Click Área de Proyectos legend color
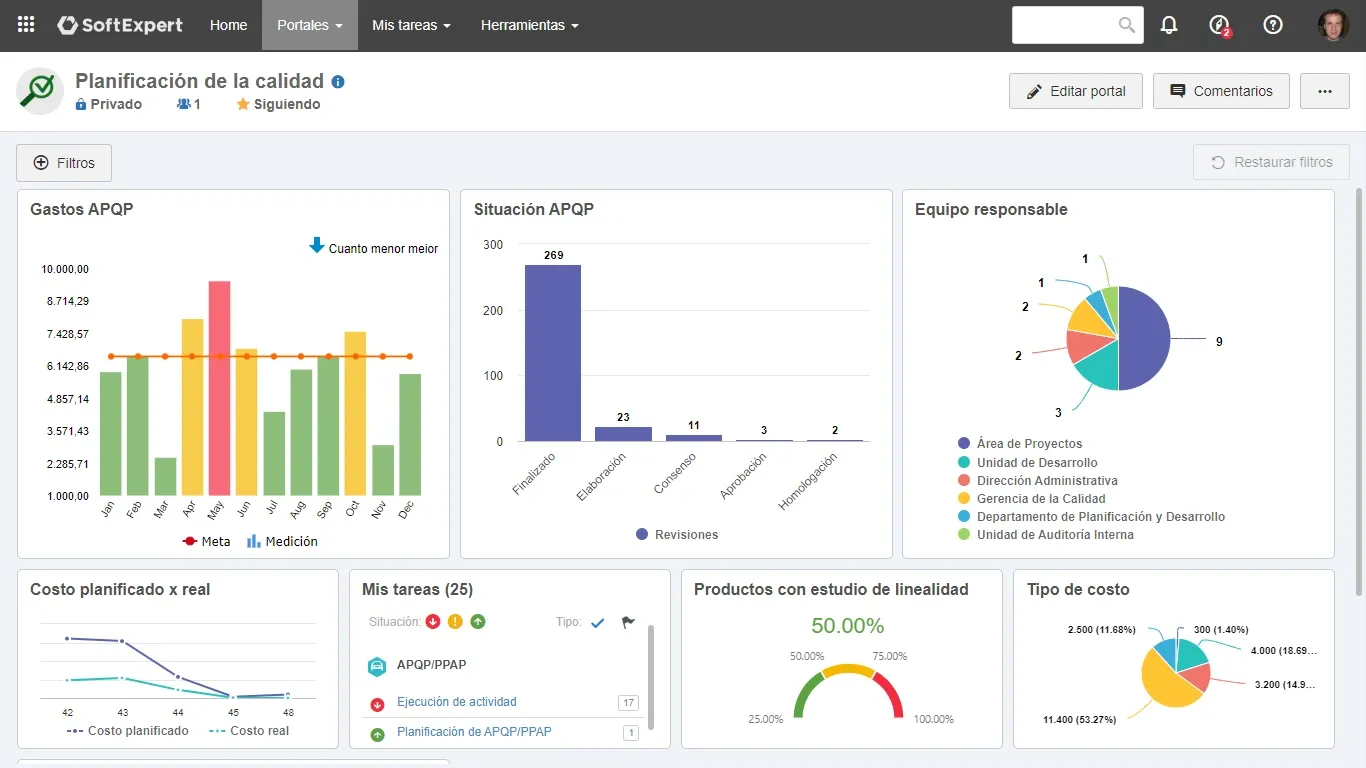Image resolution: width=1366 pixels, height=768 pixels. click(964, 443)
